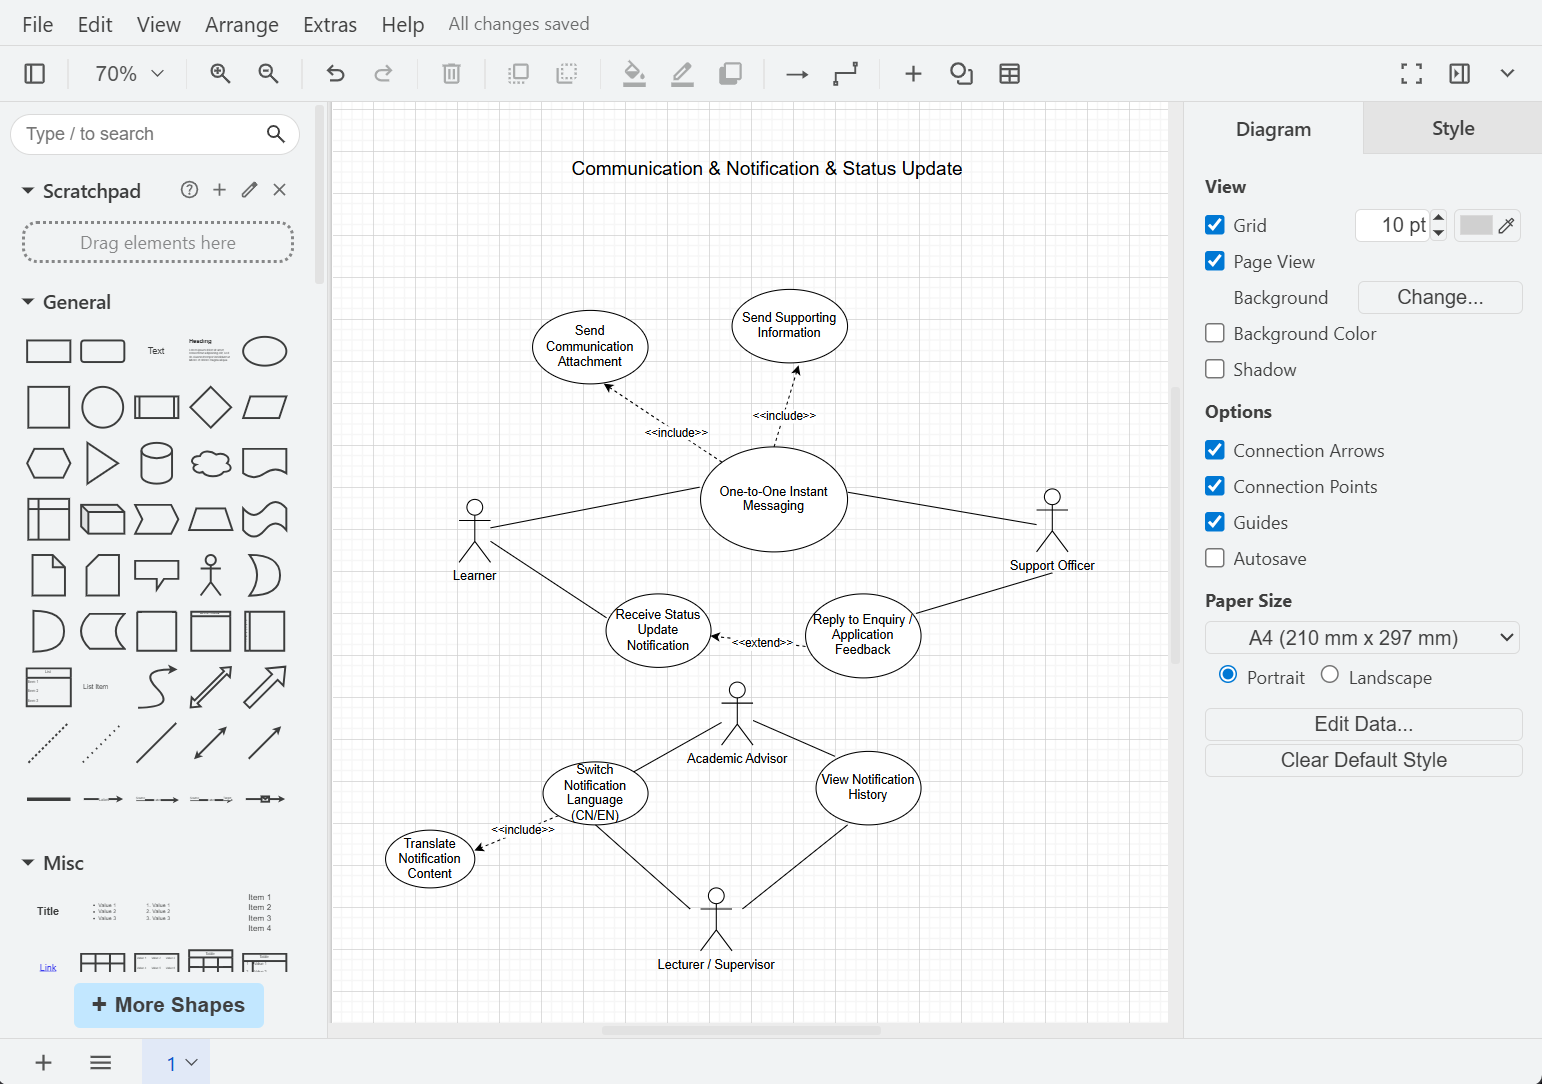Toggle fullscreen mode icon

click(1411, 74)
